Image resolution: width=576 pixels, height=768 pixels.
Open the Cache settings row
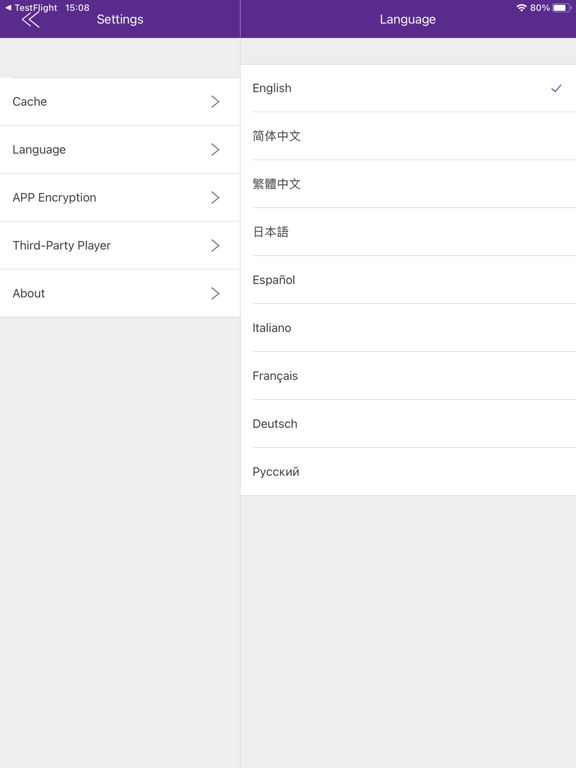[120, 101]
